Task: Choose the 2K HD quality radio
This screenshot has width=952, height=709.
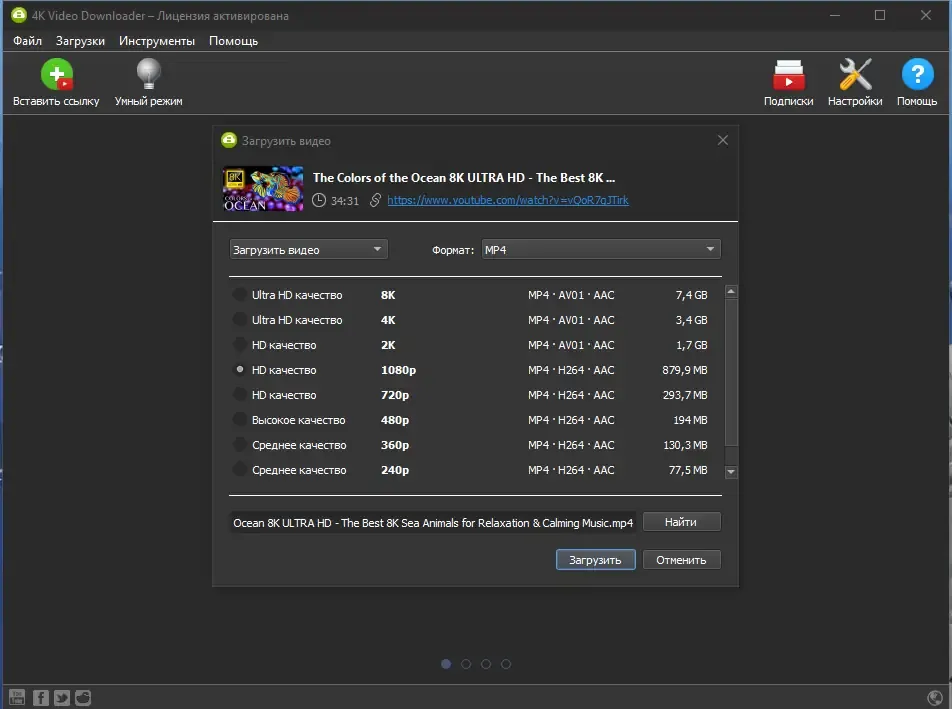Action: 240,345
